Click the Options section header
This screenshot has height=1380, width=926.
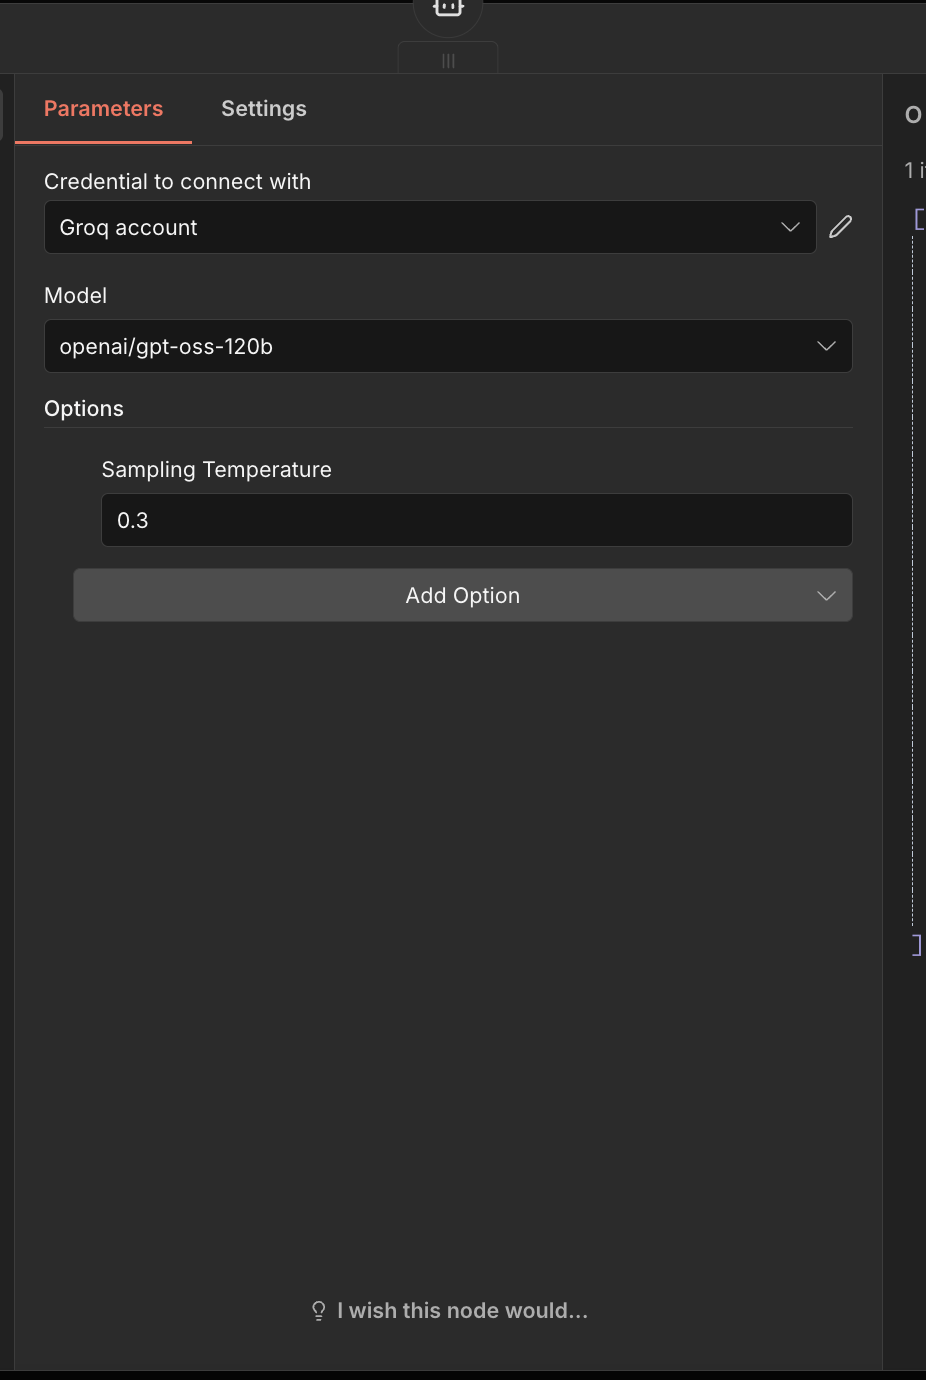(83, 408)
